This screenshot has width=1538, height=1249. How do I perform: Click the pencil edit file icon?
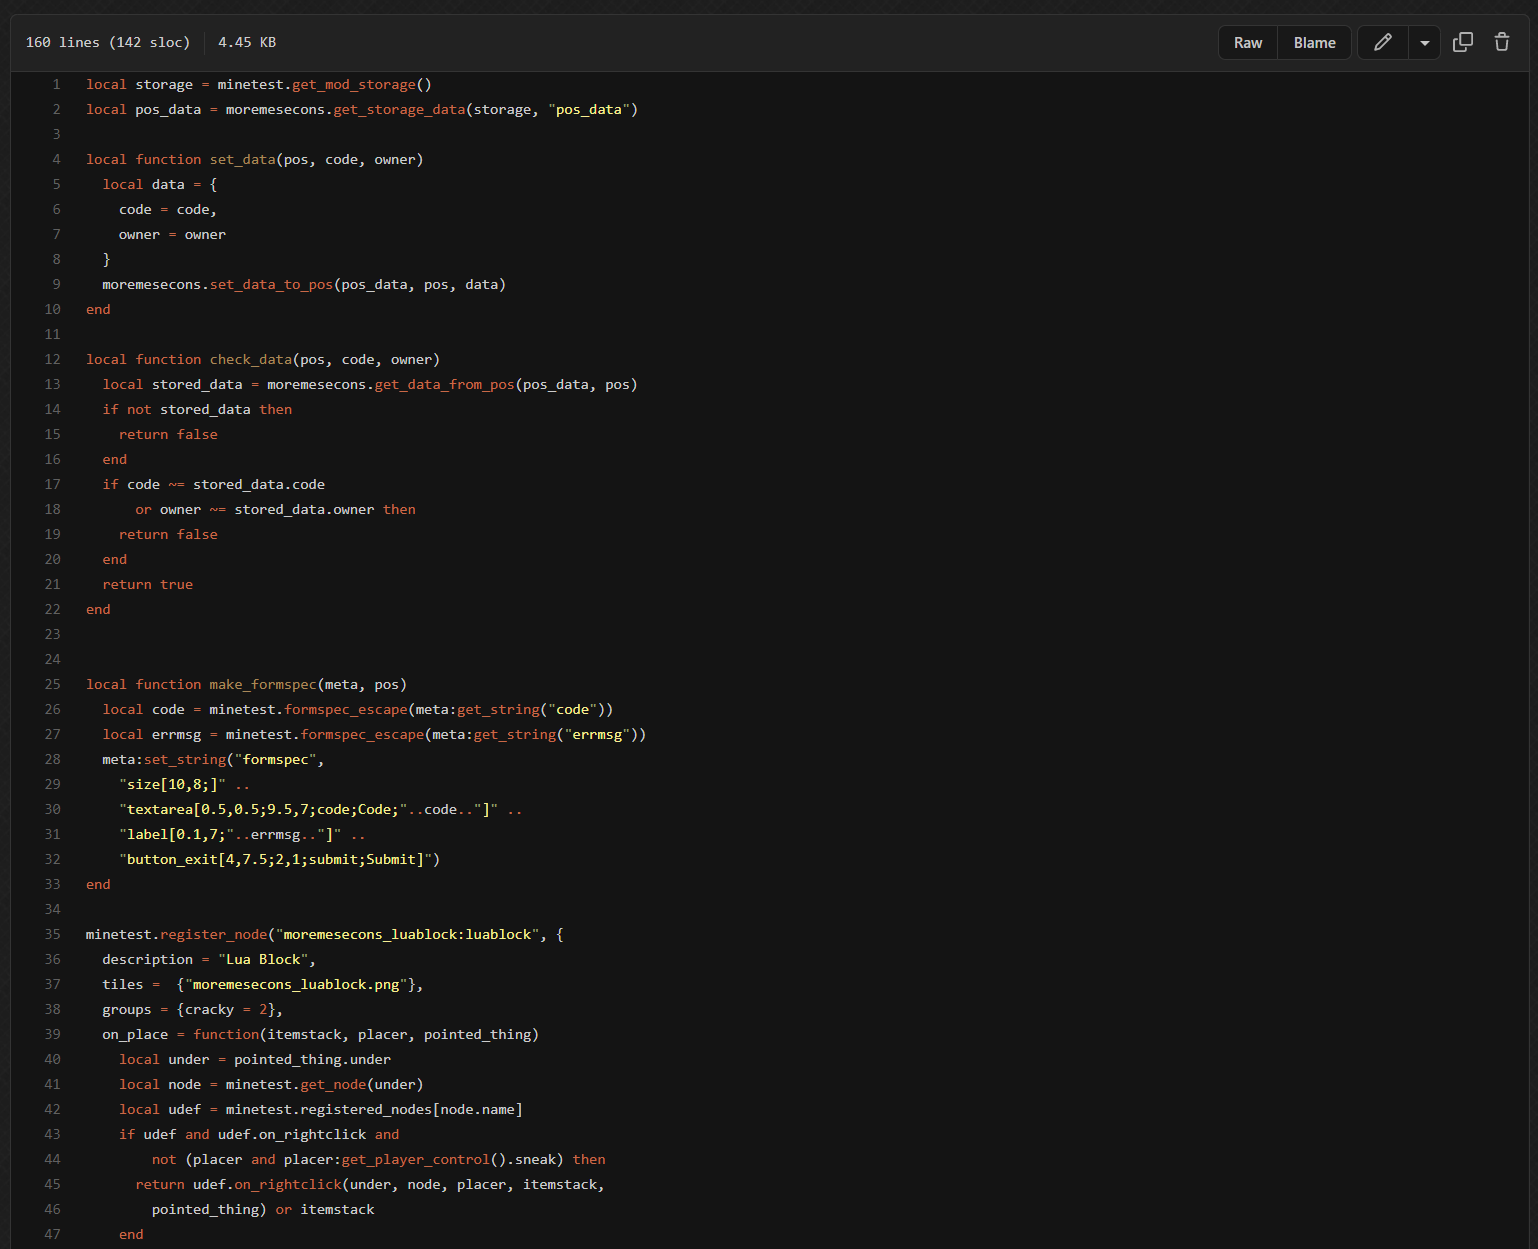click(x=1382, y=42)
